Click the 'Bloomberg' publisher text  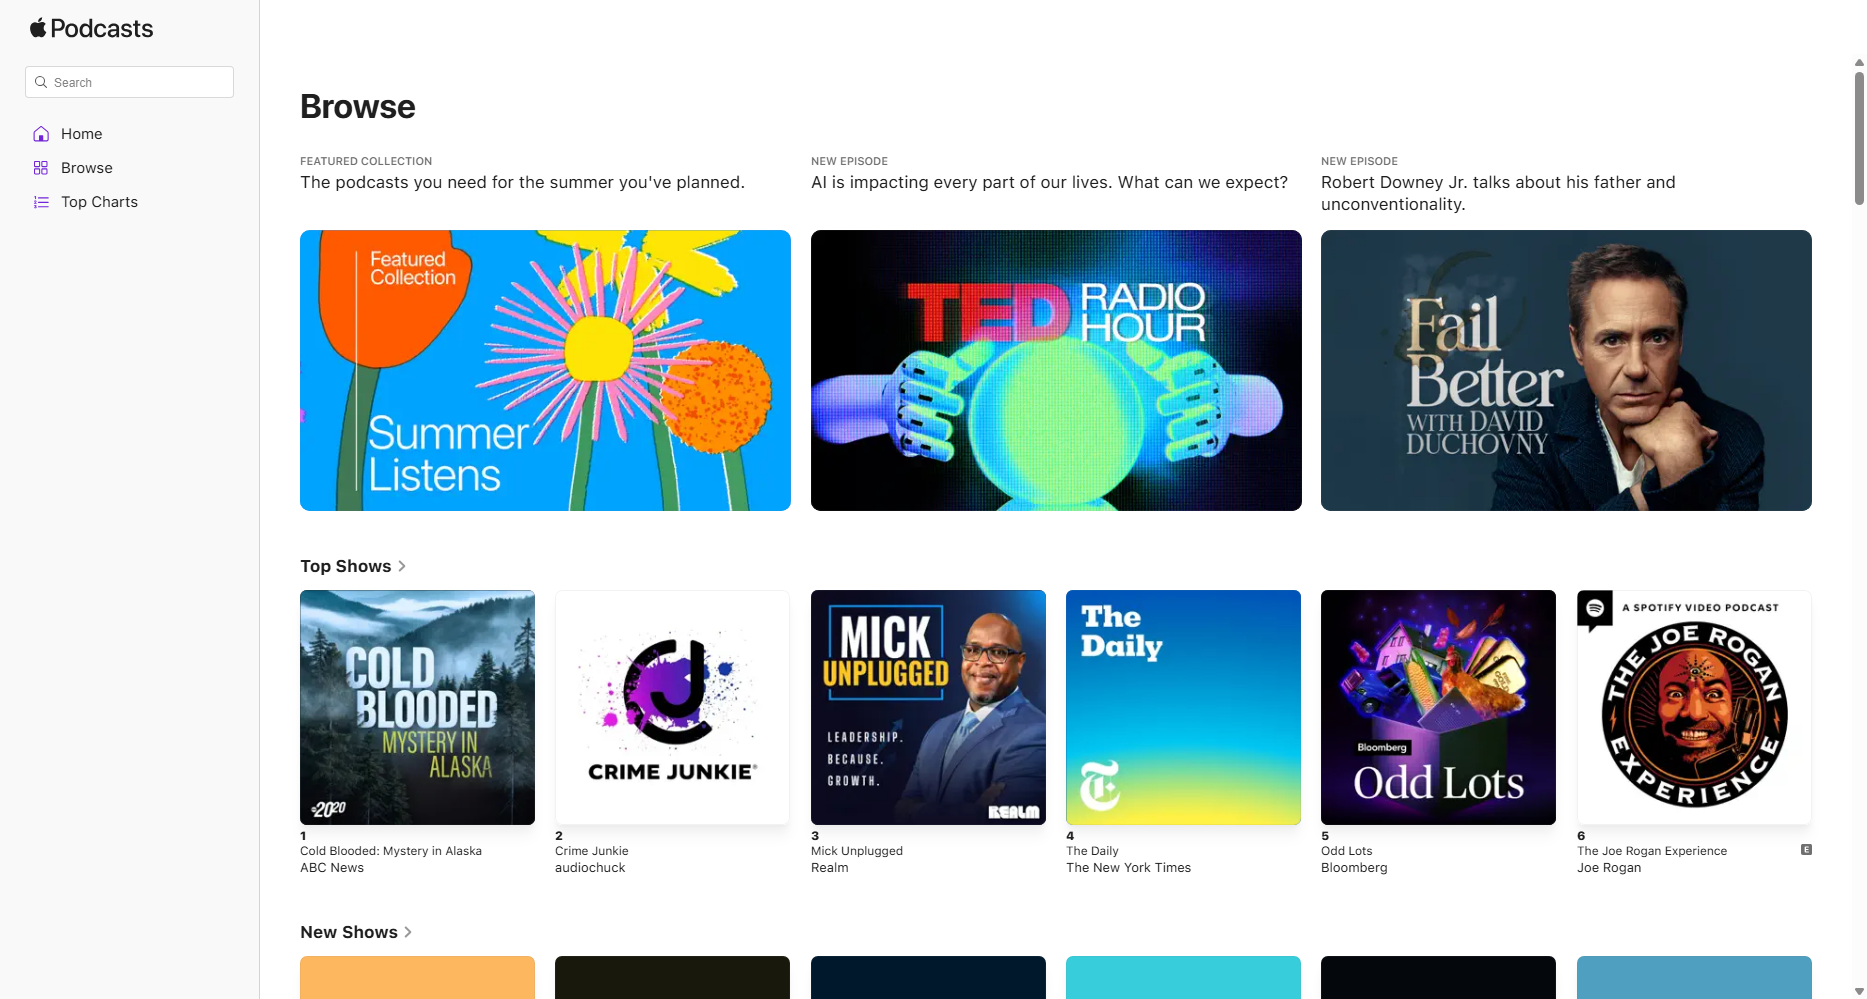tap(1354, 868)
